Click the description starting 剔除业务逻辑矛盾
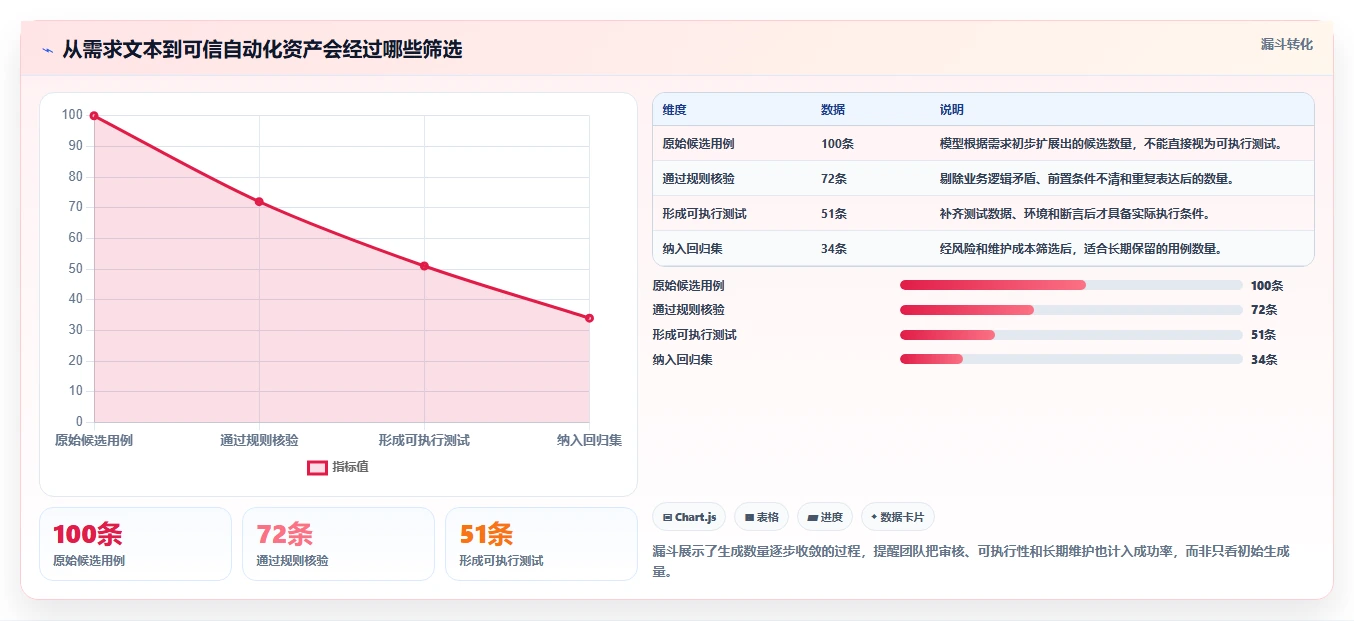This screenshot has width=1354, height=621. (x=1086, y=179)
